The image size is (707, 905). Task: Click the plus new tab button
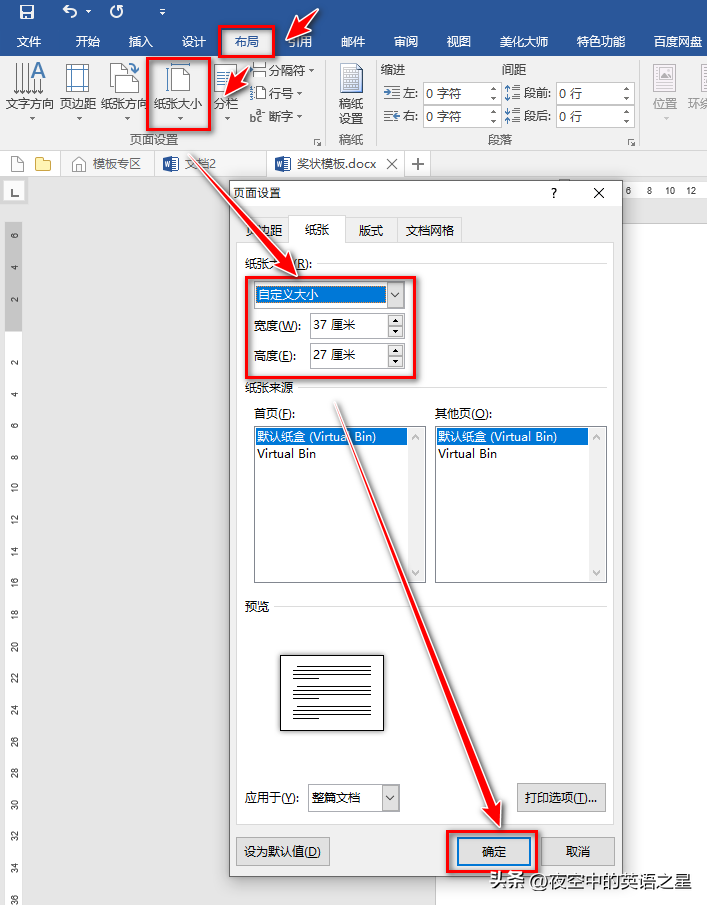[418, 164]
